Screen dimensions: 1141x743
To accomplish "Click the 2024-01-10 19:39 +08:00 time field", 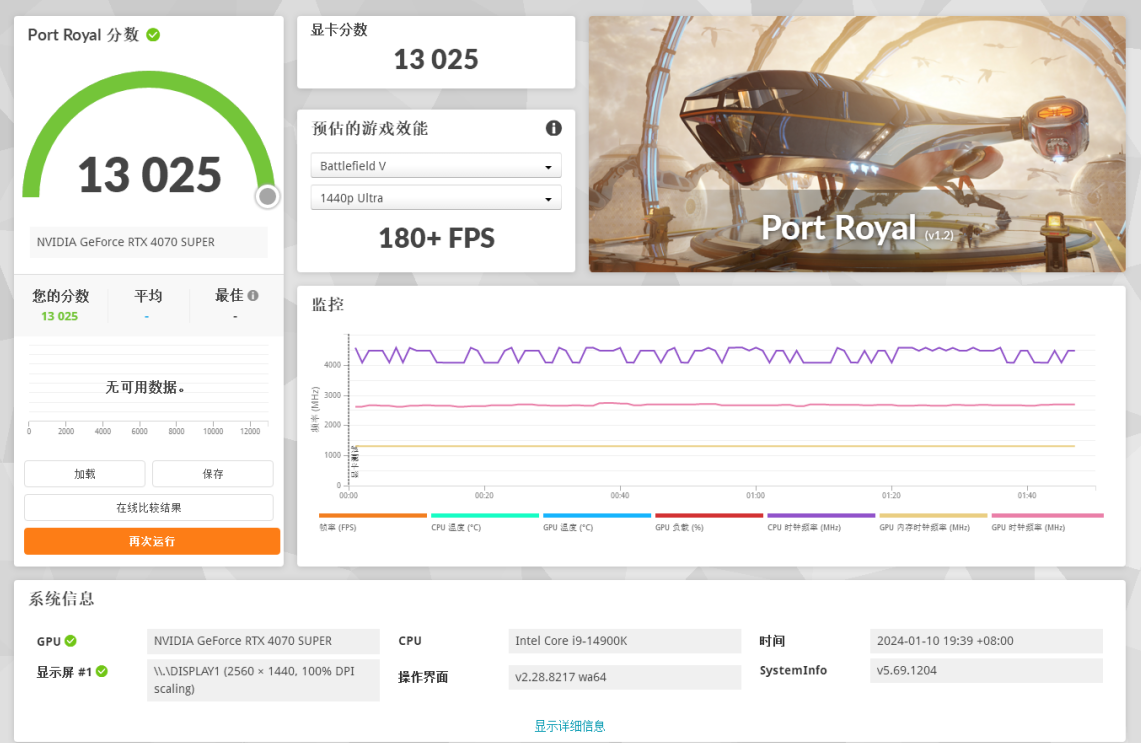I will (986, 641).
